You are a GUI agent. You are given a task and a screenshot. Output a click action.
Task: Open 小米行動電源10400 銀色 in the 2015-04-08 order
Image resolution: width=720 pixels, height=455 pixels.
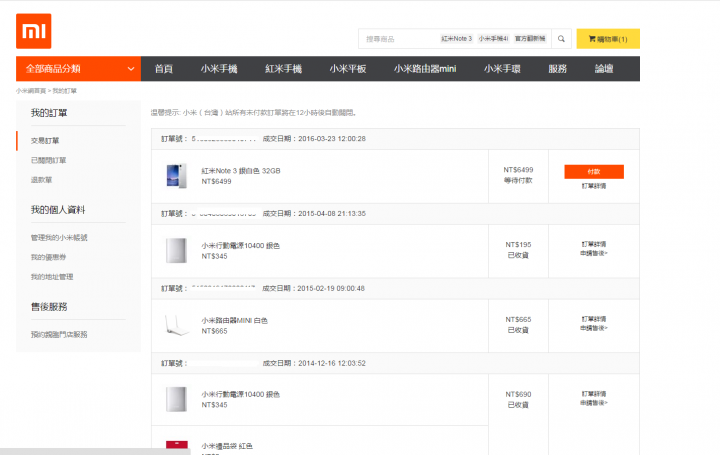(x=240, y=246)
